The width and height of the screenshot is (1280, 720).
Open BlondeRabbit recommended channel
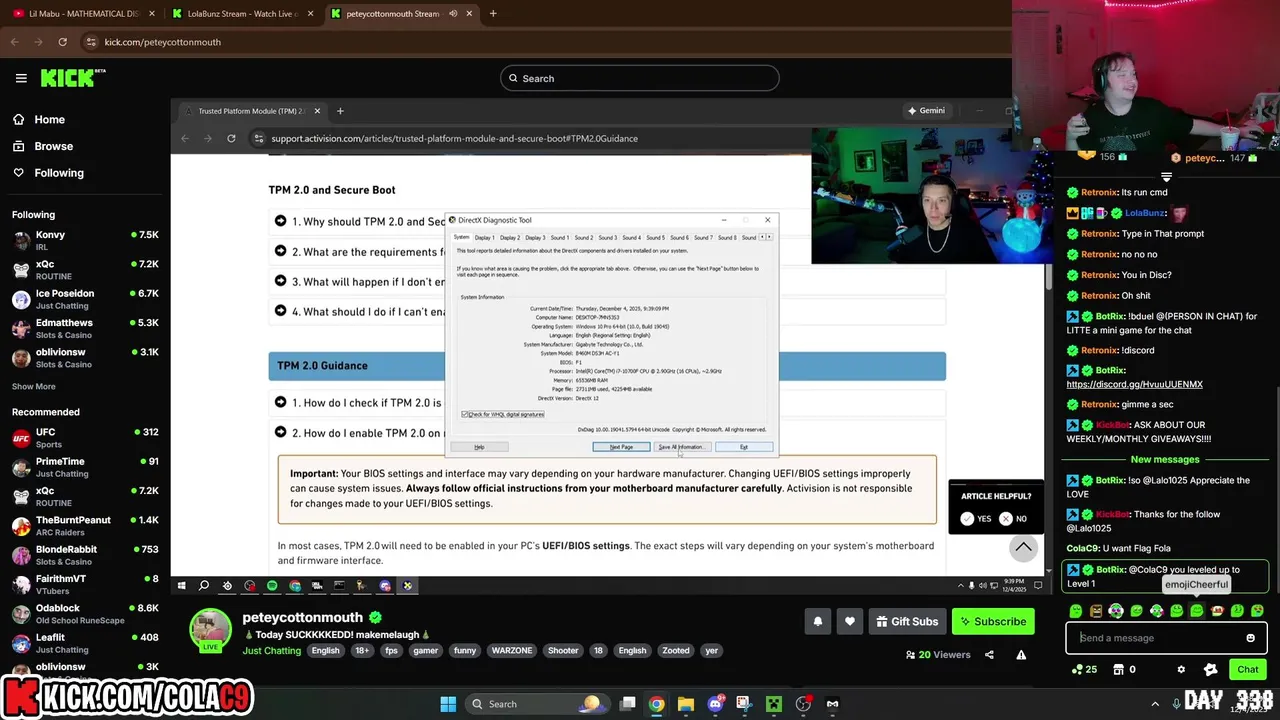pyautogui.click(x=85, y=555)
